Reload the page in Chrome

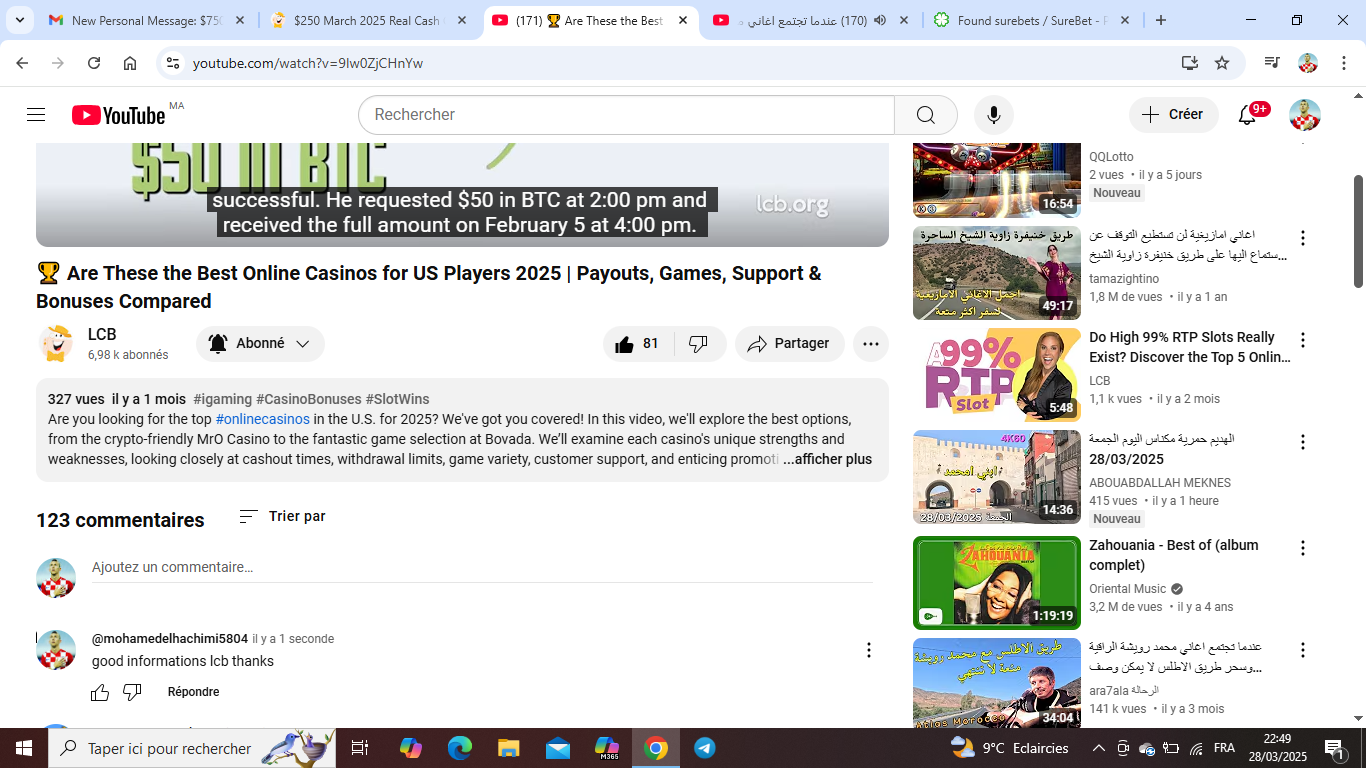point(94,63)
